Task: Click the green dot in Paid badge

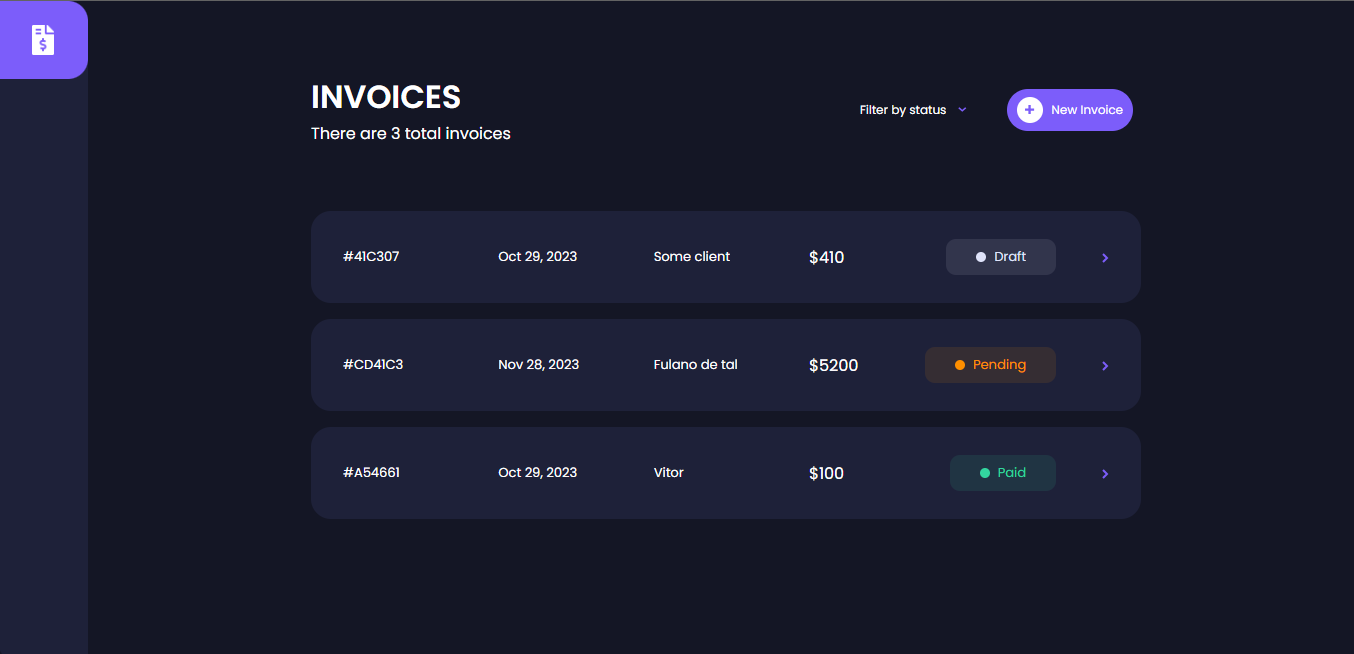Action: [x=985, y=473]
